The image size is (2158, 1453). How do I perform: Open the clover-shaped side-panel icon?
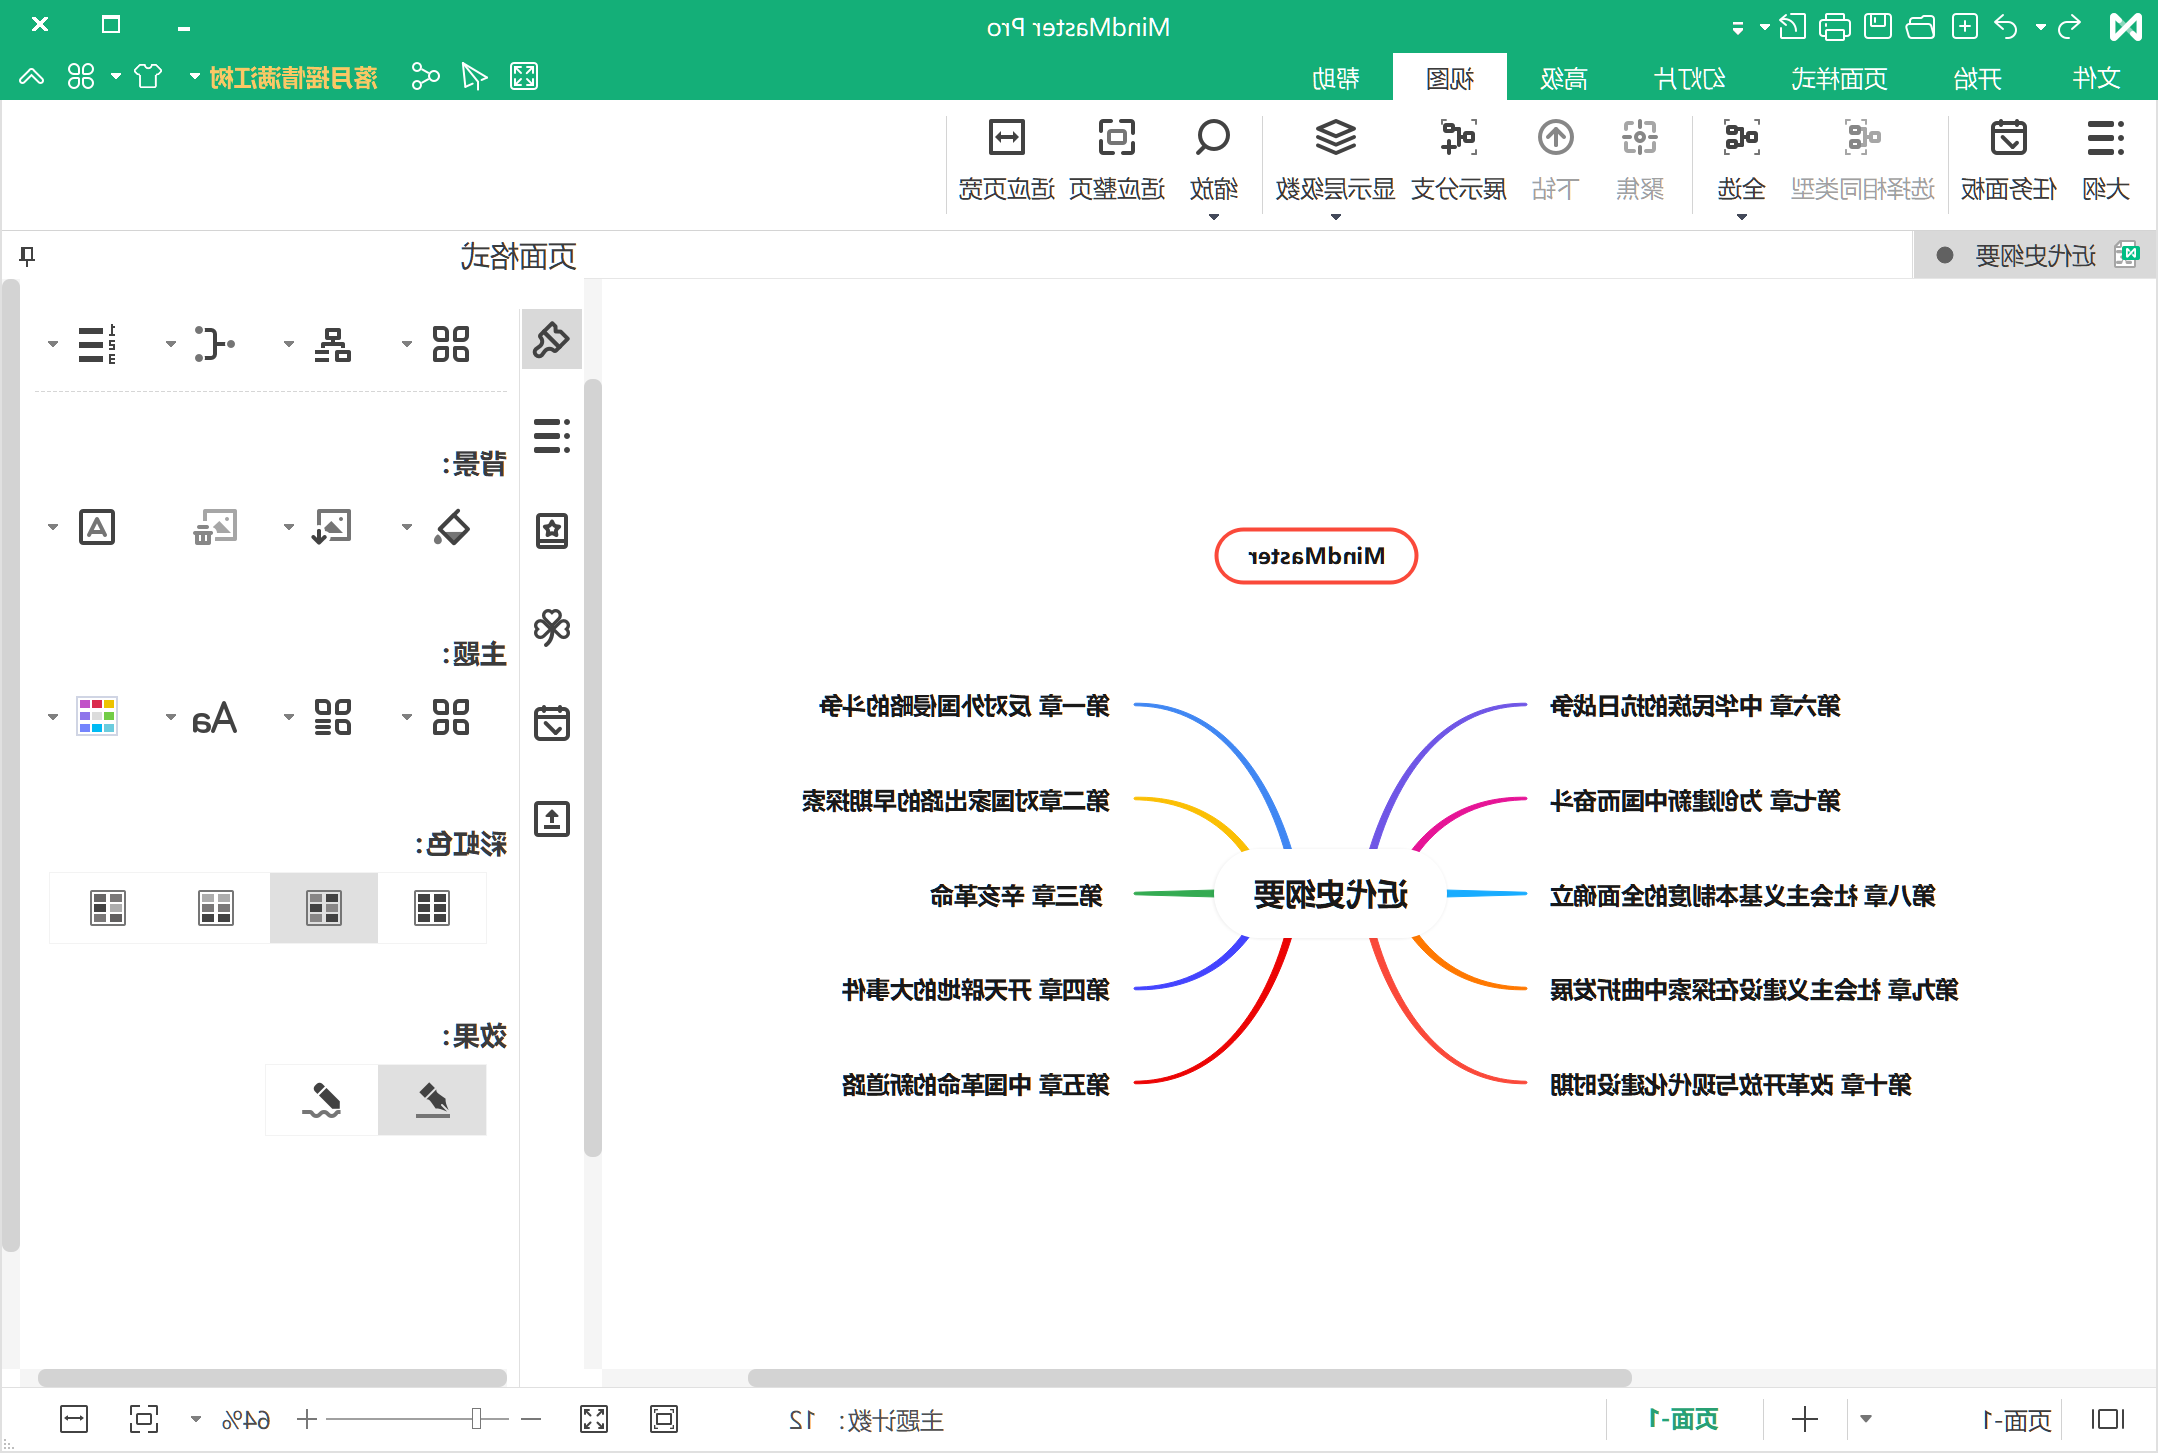point(551,627)
